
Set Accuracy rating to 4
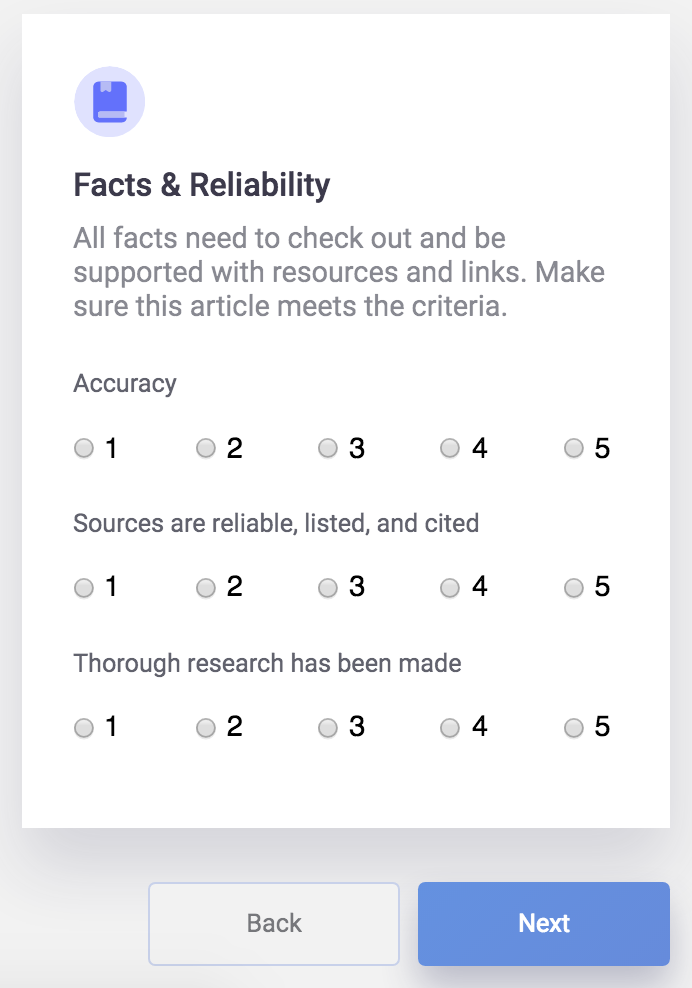click(x=451, y=449)
